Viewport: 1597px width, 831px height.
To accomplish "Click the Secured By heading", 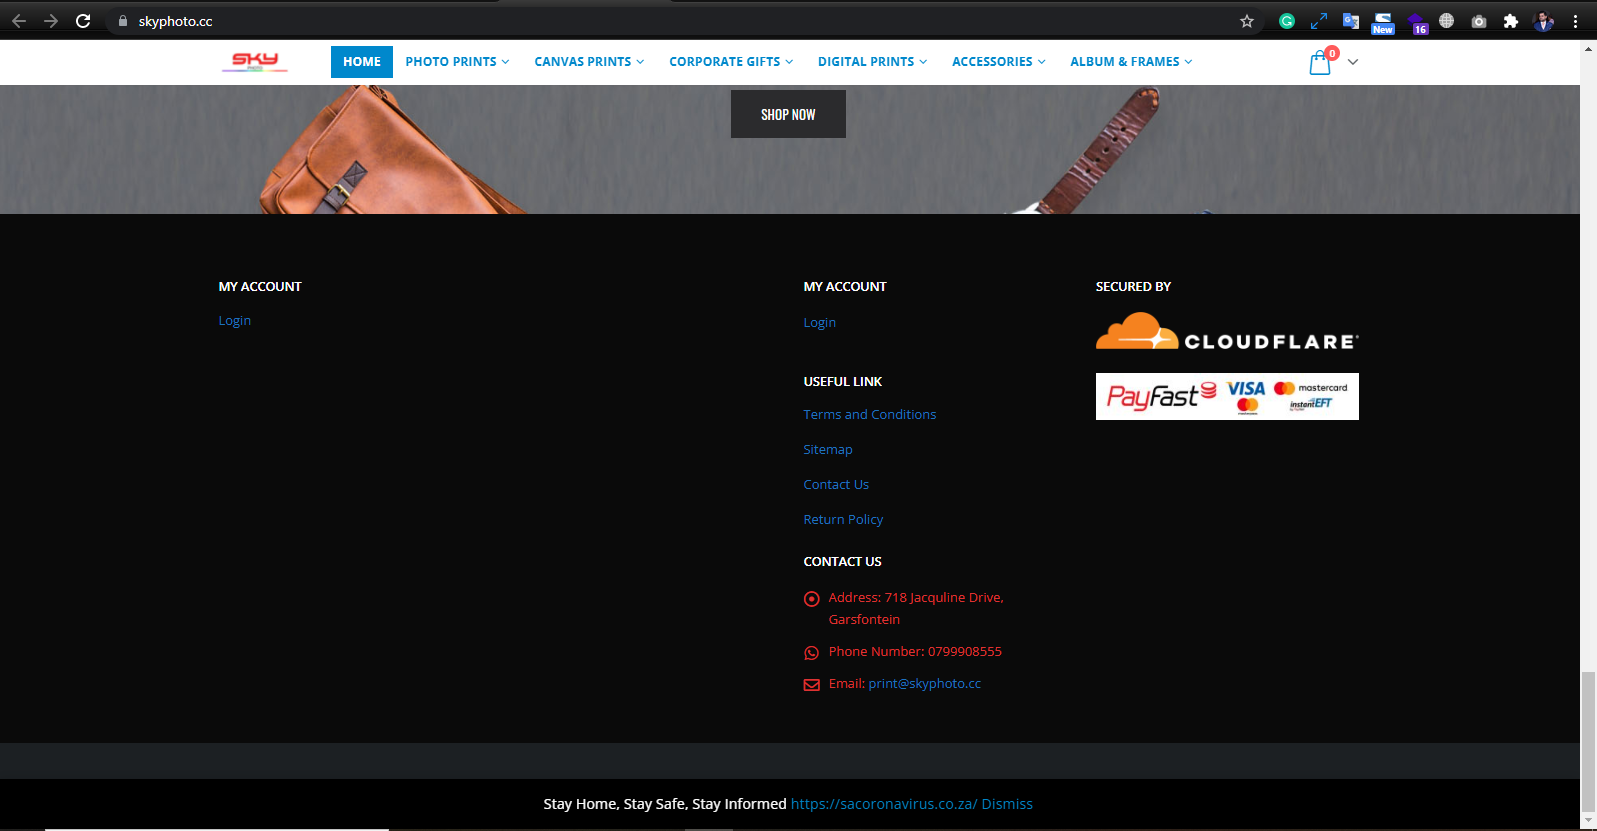I will pos(1133,287).
